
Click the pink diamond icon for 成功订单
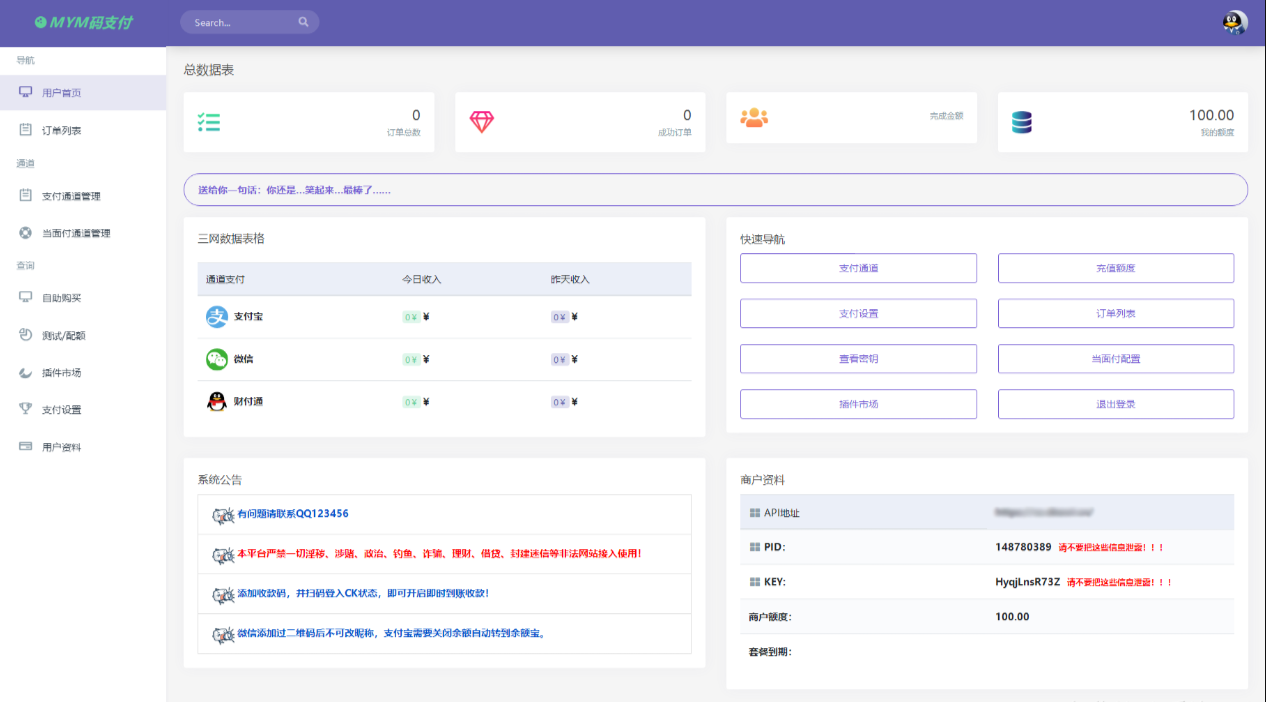coord(482,122)
